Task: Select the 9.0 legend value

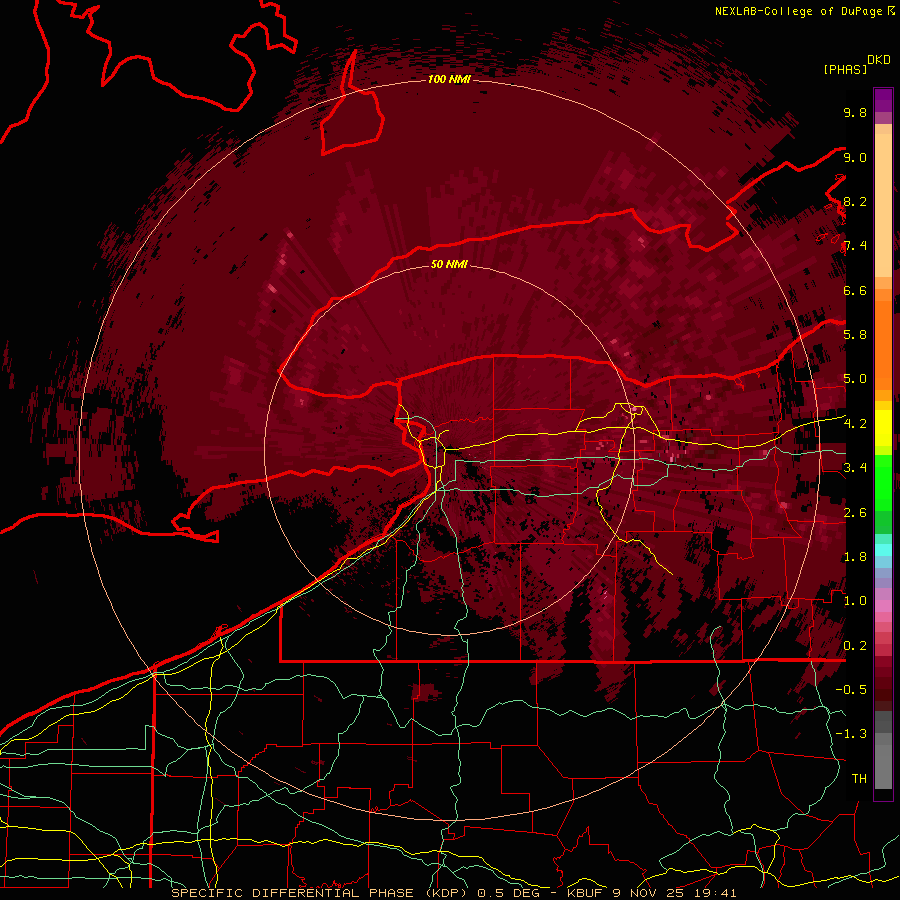Action: tap(855, 157)
